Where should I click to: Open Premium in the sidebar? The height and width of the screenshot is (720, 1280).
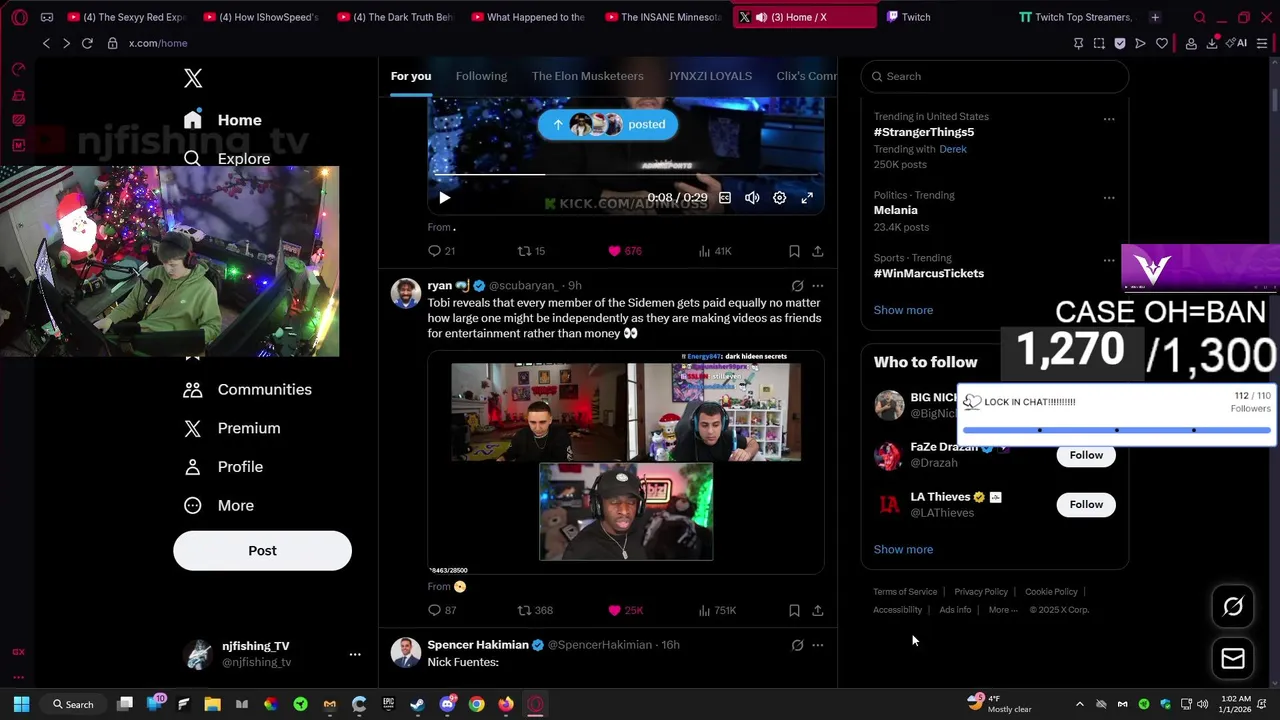pos(232,428)
